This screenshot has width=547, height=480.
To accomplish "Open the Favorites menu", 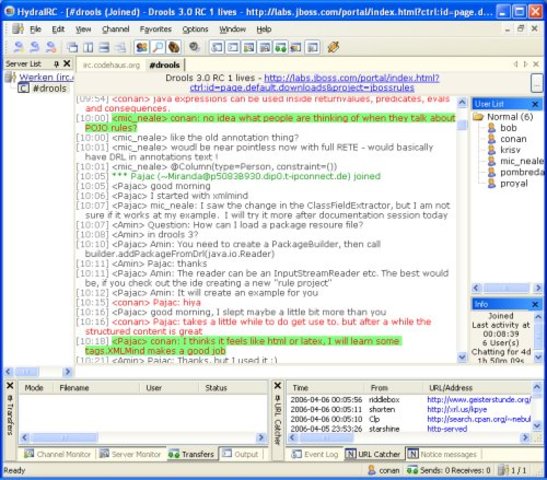I will [156, 29].
